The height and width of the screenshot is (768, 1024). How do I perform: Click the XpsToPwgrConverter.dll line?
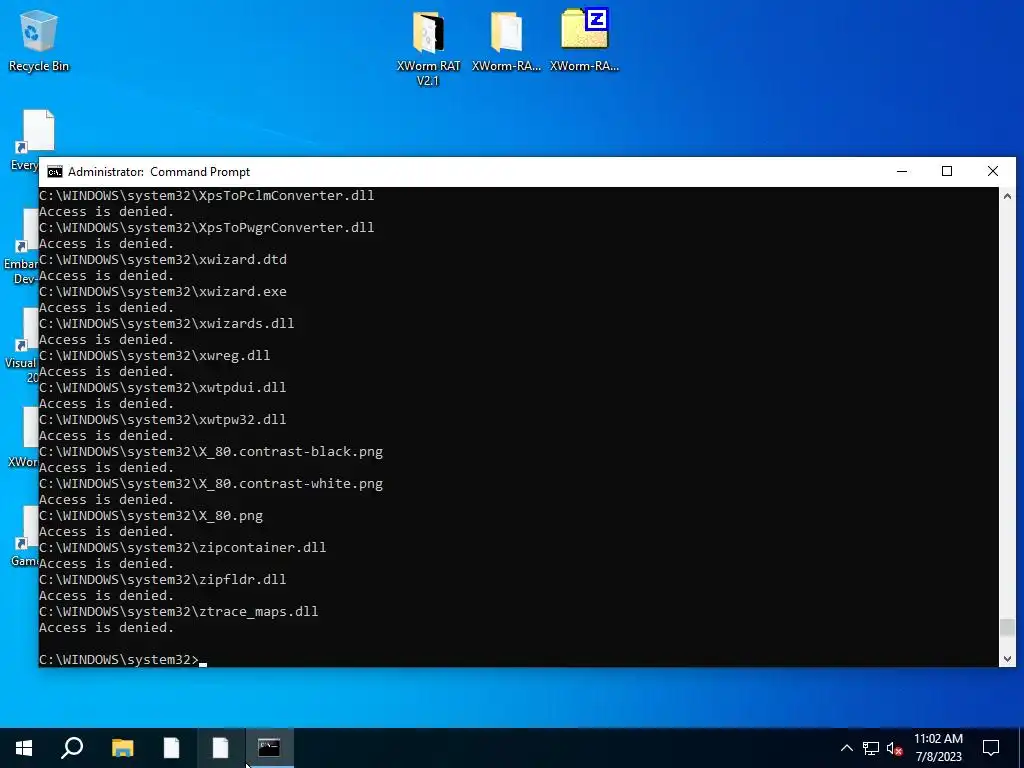click(x=206, y=227)
